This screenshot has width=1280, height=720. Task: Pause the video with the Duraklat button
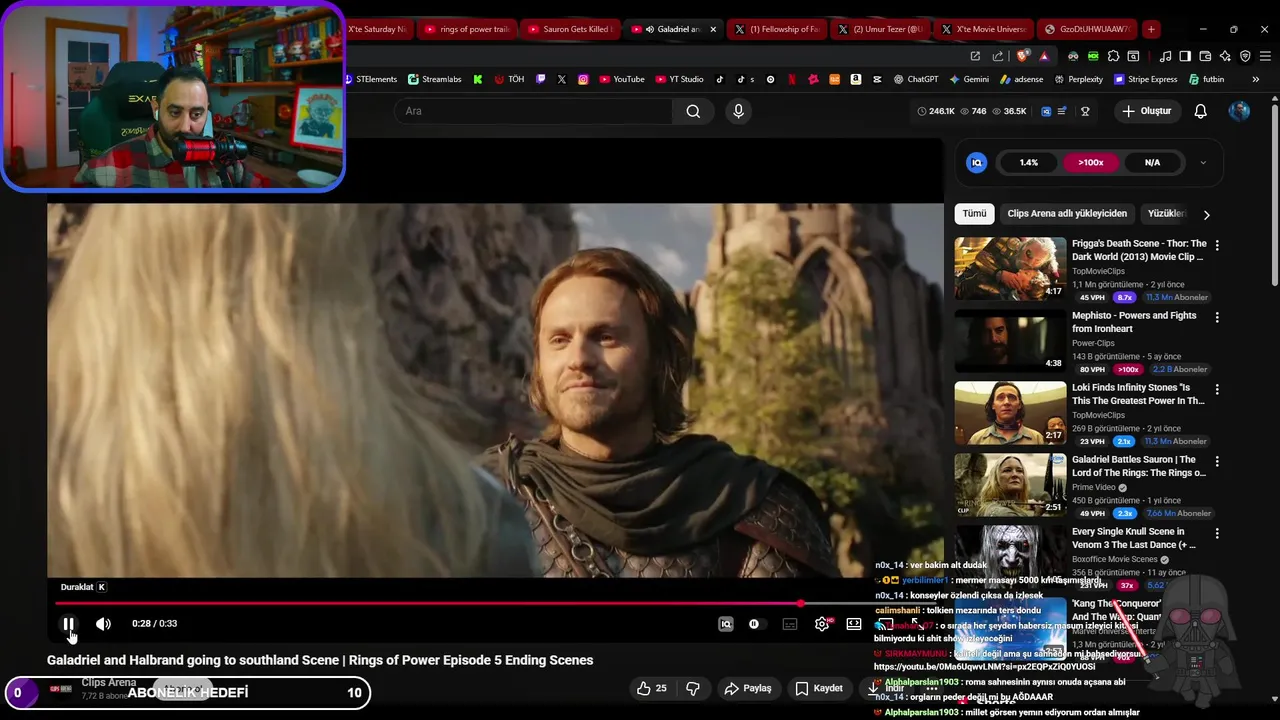click(68, 624)
